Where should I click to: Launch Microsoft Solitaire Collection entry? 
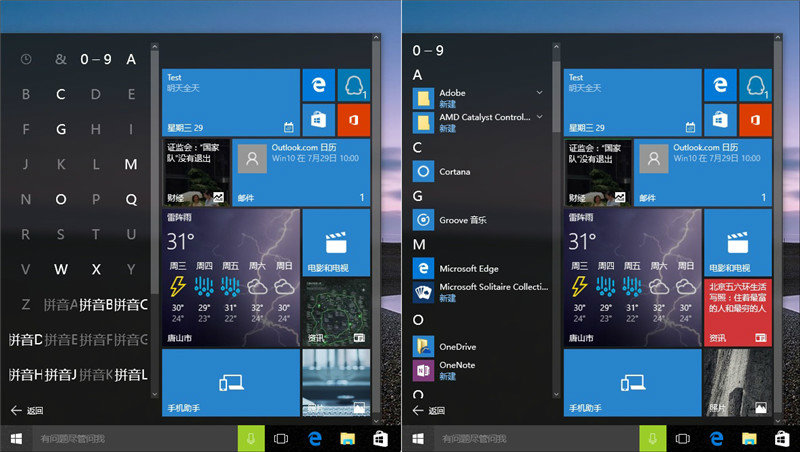coord(480,292)
